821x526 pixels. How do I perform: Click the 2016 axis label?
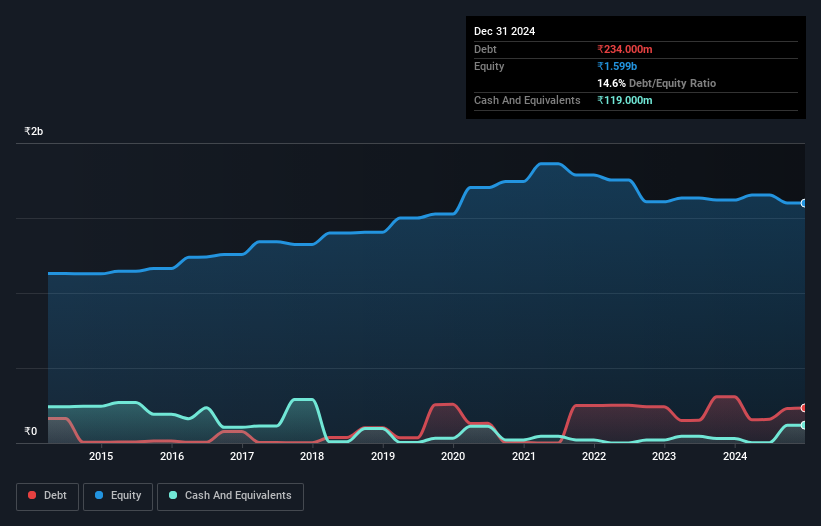coord(172,456)
